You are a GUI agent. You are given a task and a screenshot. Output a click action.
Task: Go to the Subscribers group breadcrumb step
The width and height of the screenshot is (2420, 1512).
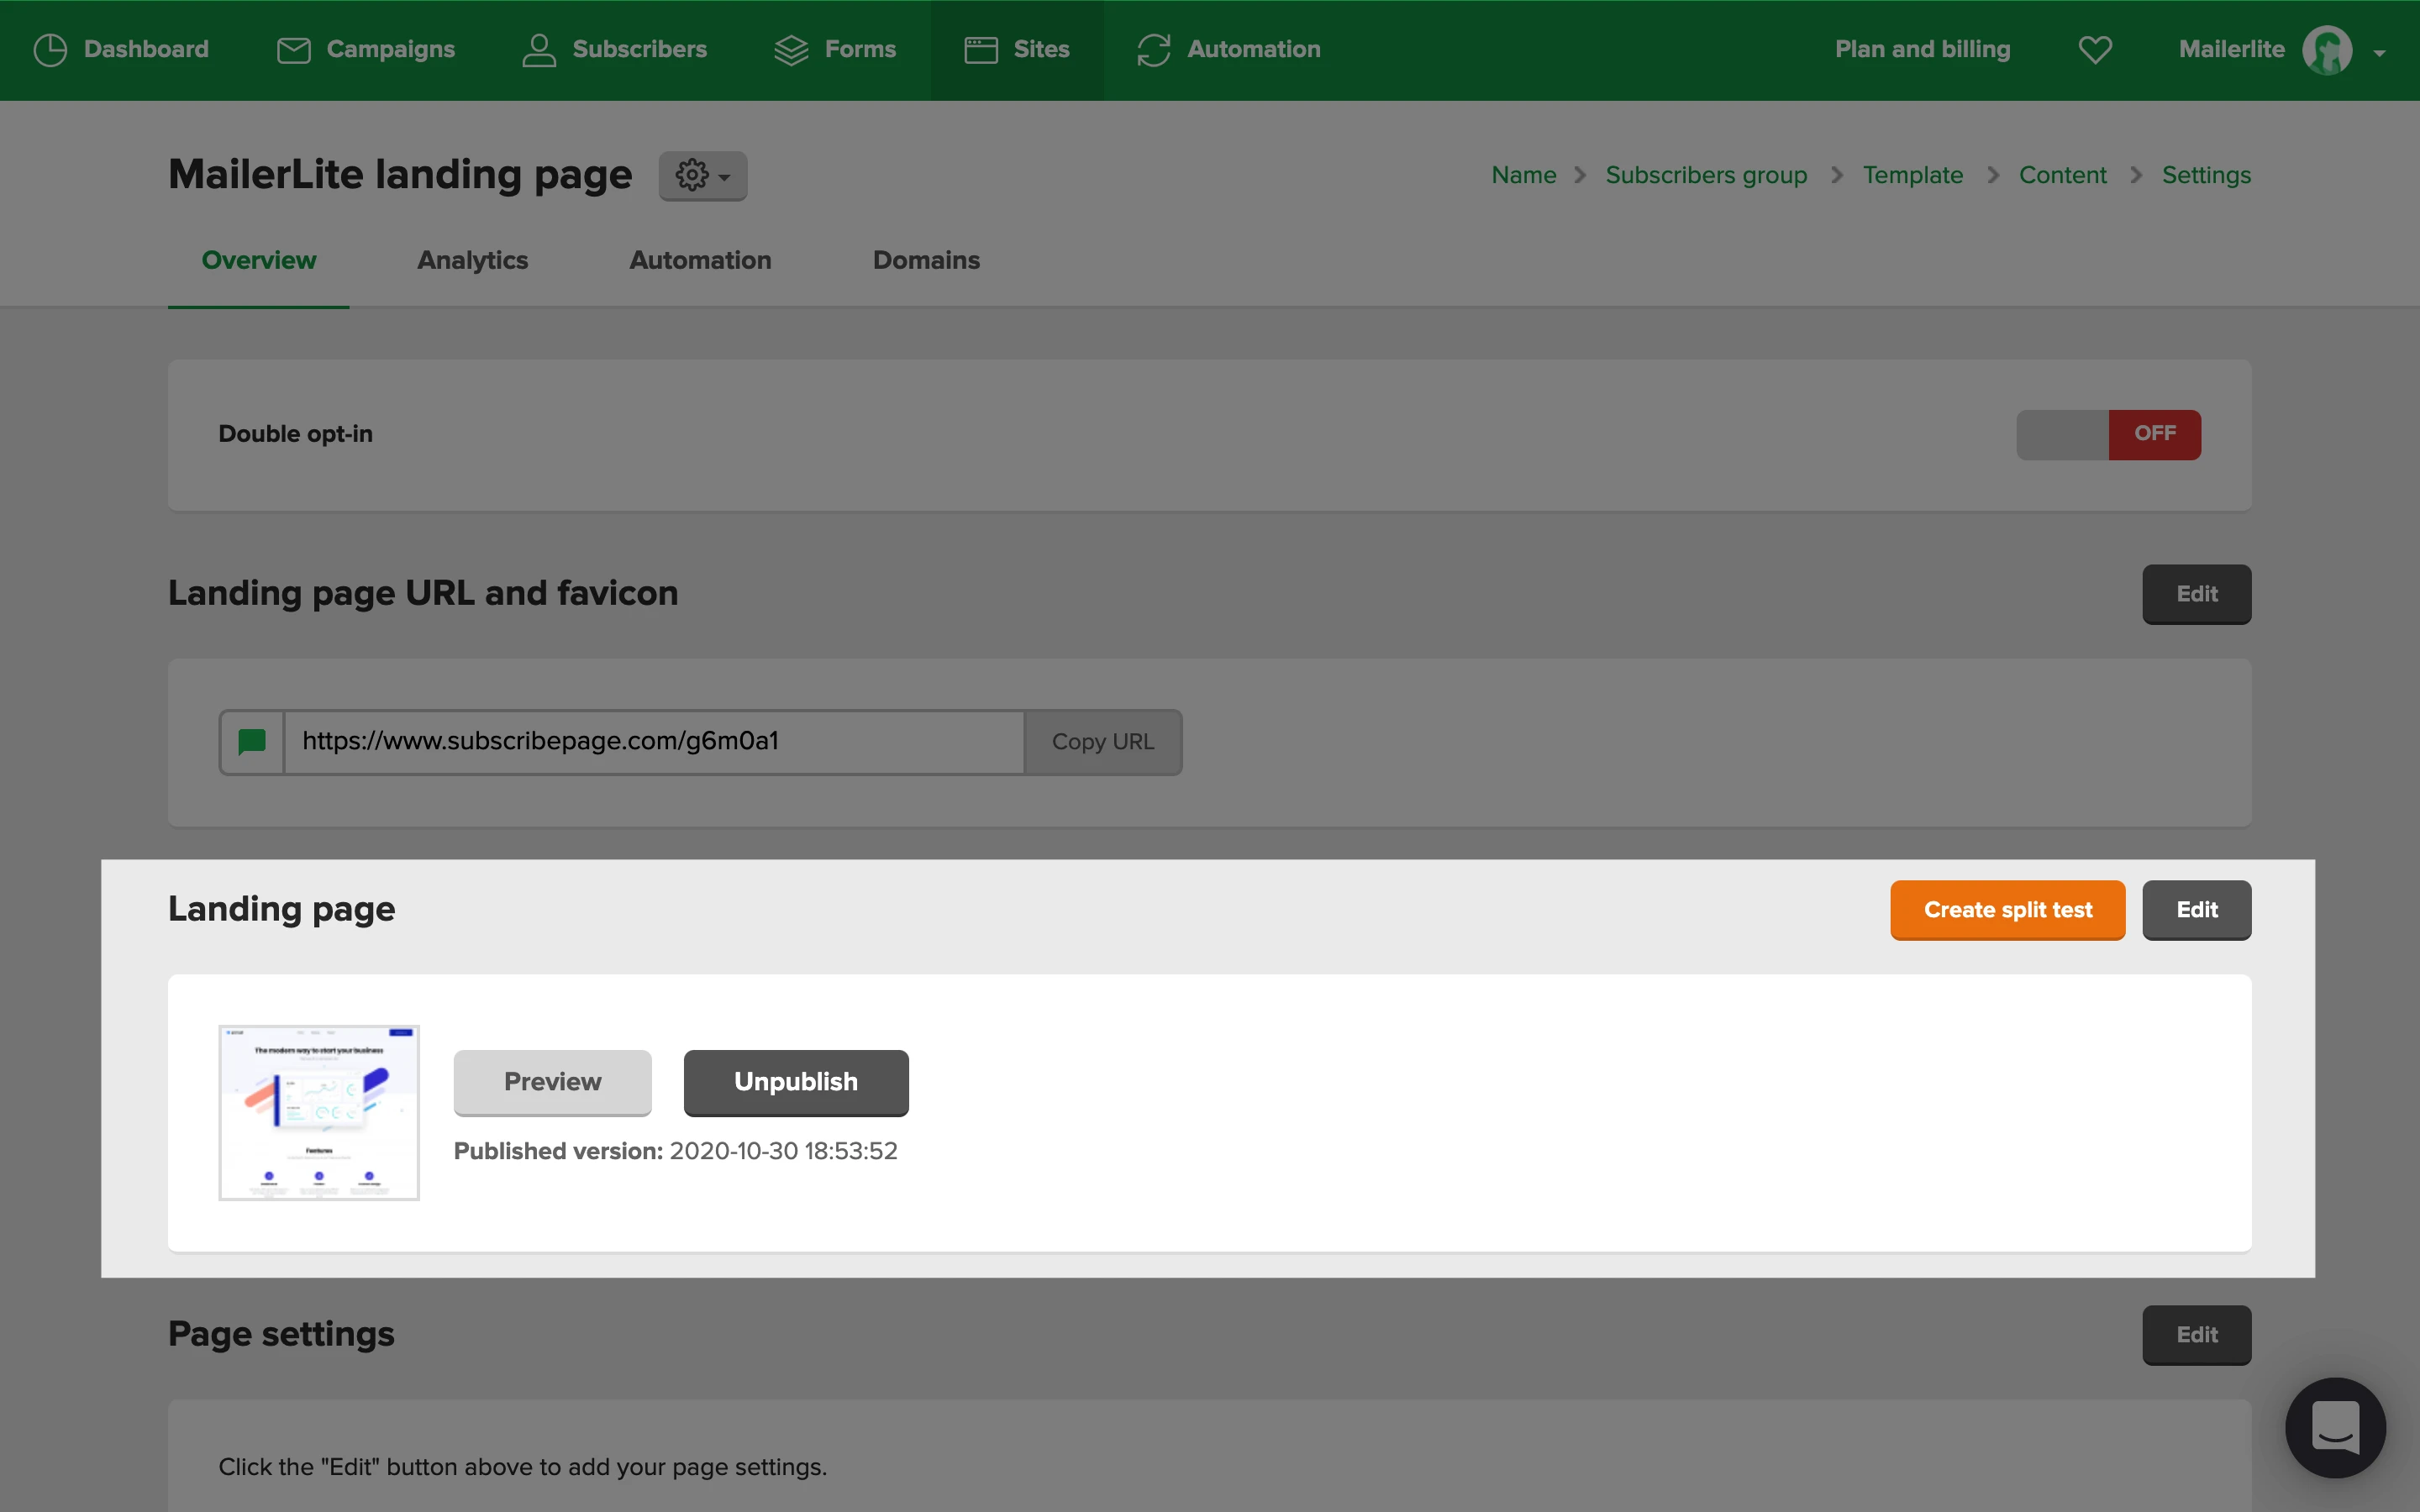point(1706,175)
